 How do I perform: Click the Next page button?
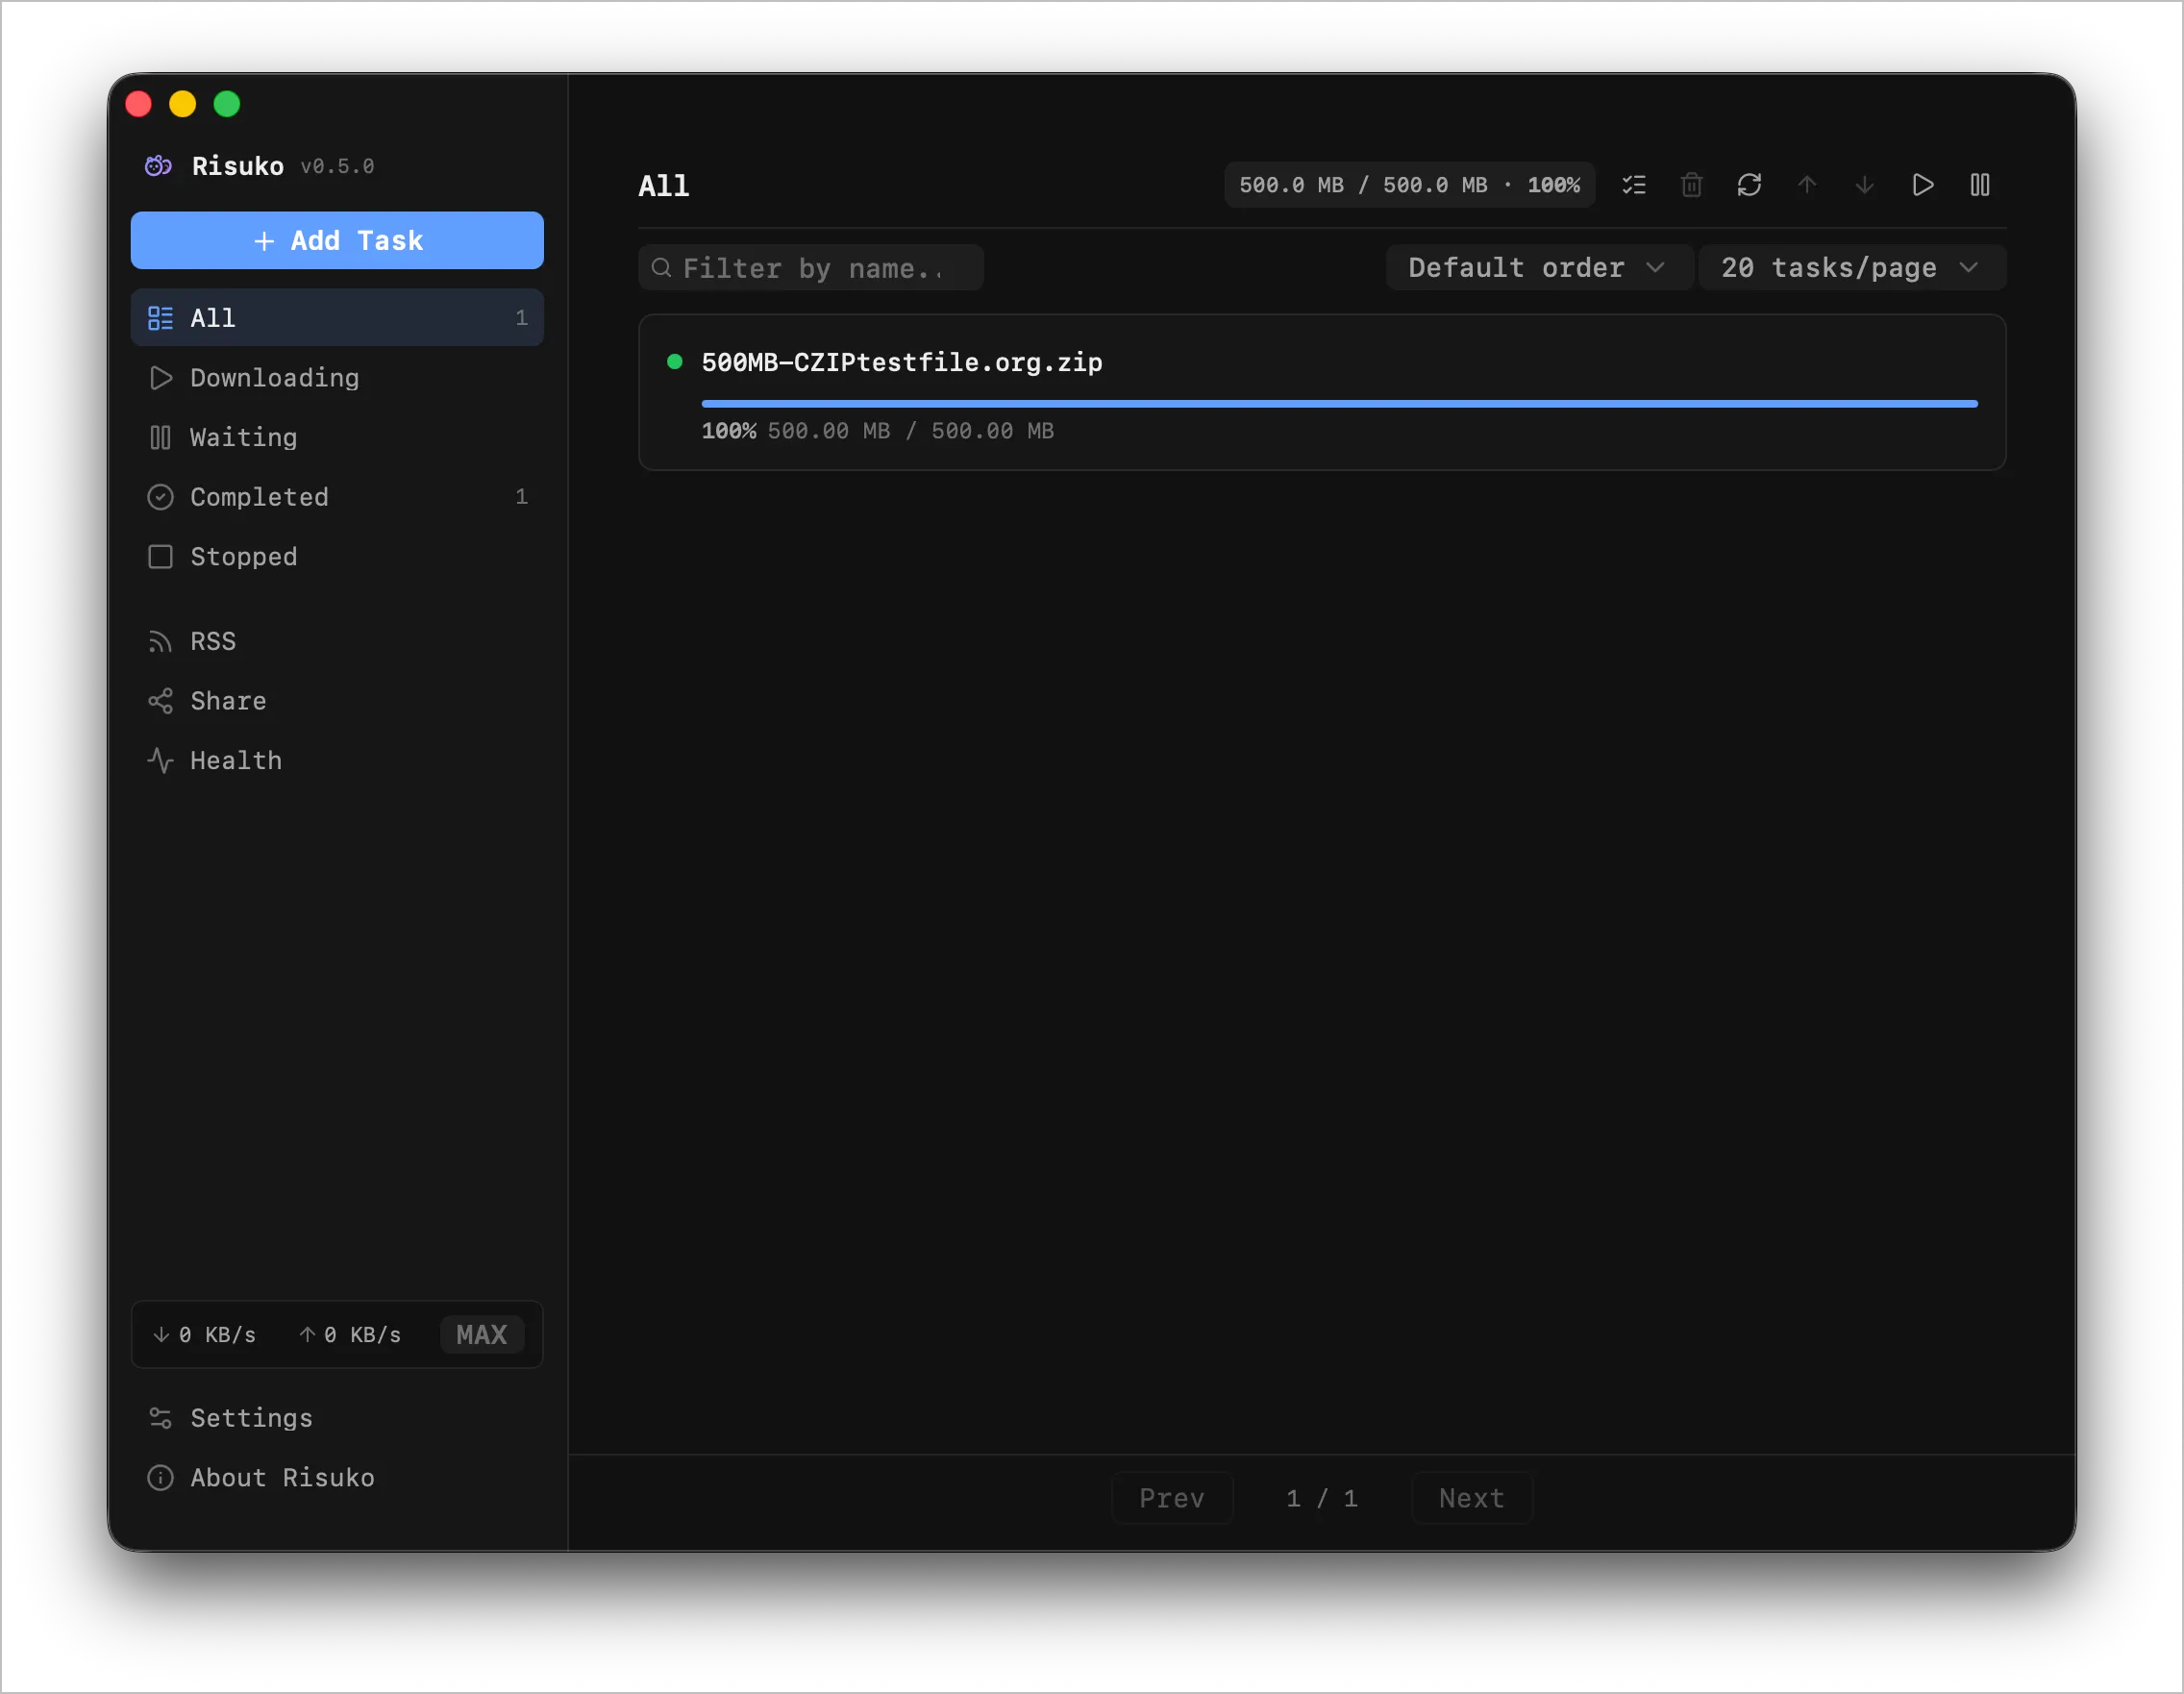coord(1472,1498)
